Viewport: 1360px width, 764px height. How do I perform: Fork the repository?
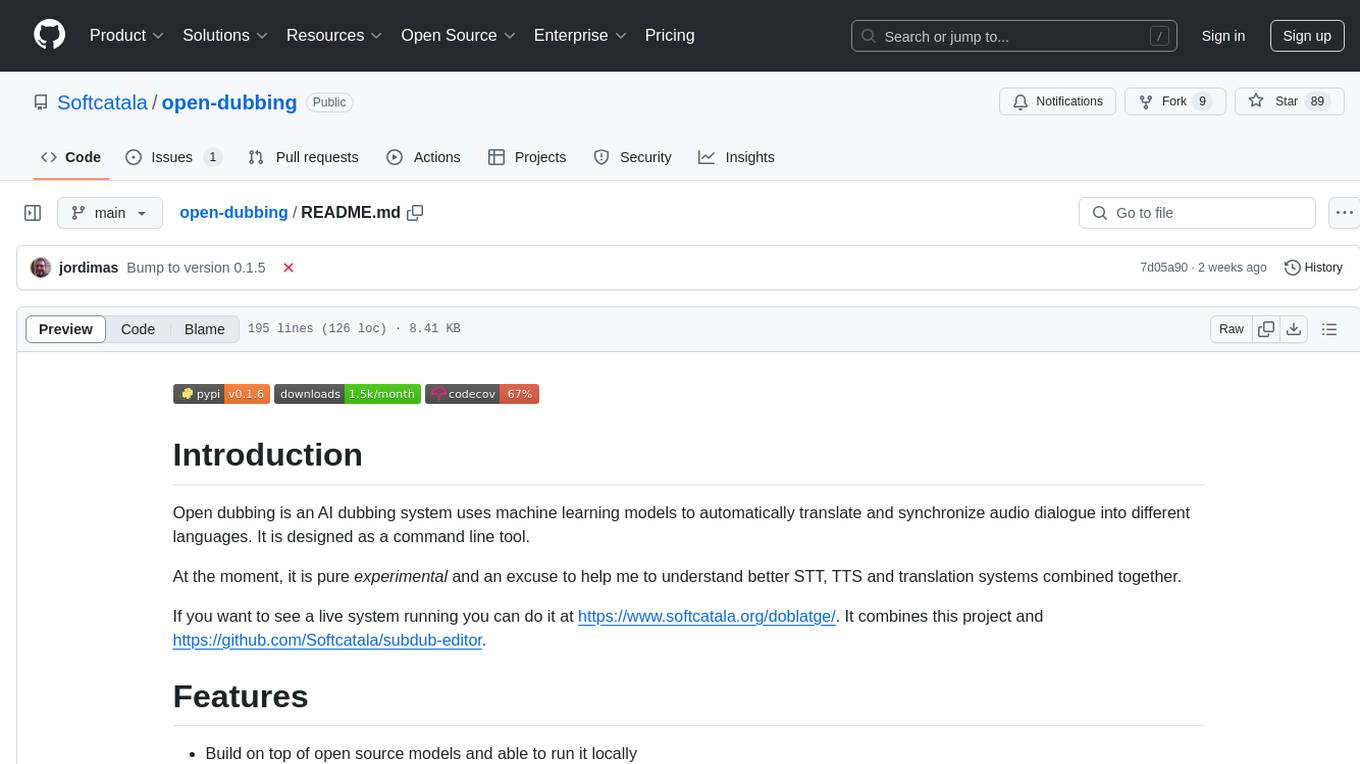click(1175, 101)
